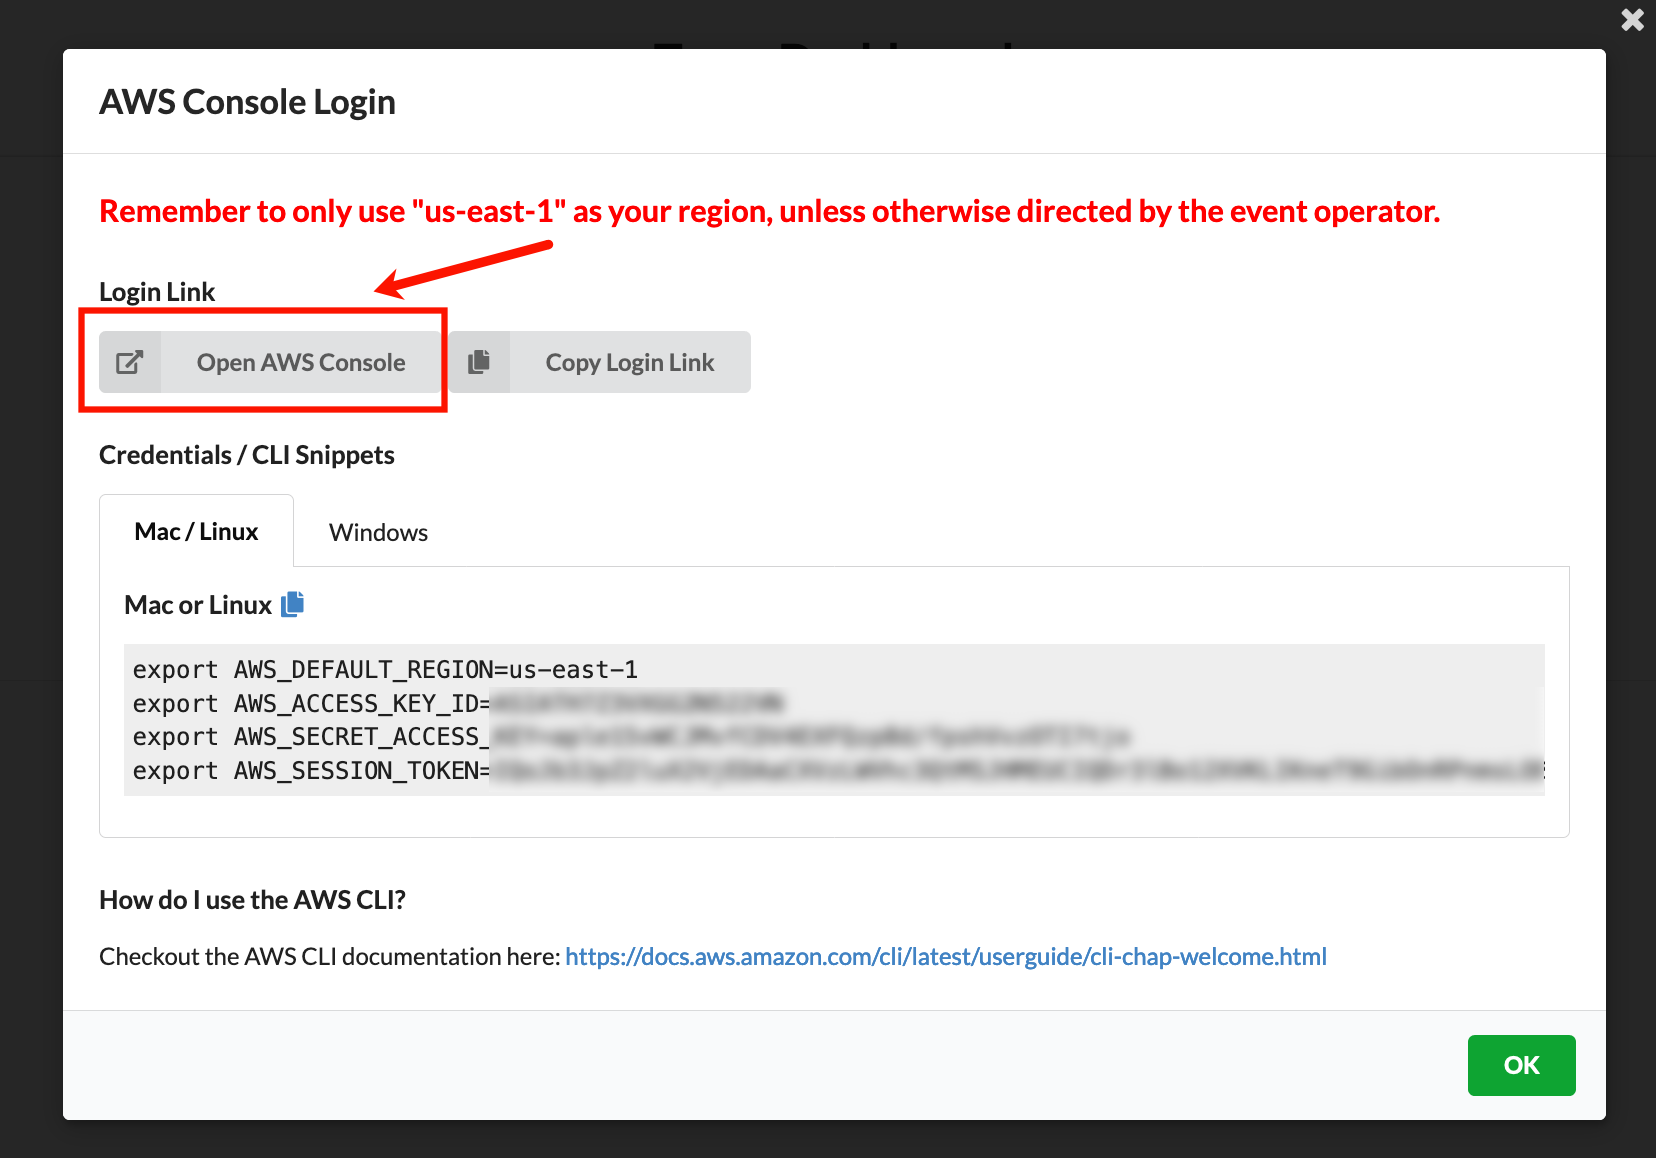Click the Copy Login Link button

pos(599,362)
